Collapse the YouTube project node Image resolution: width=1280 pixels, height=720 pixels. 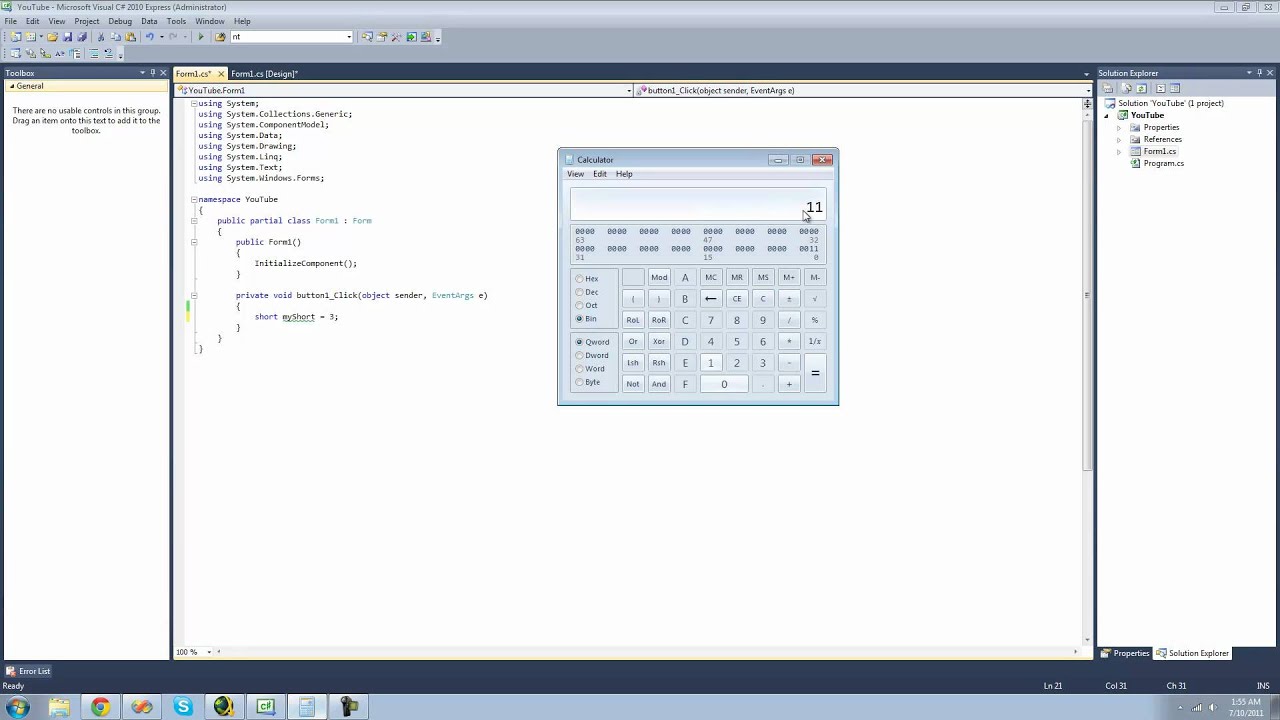pyautogui.click(x=1107, y=116)
